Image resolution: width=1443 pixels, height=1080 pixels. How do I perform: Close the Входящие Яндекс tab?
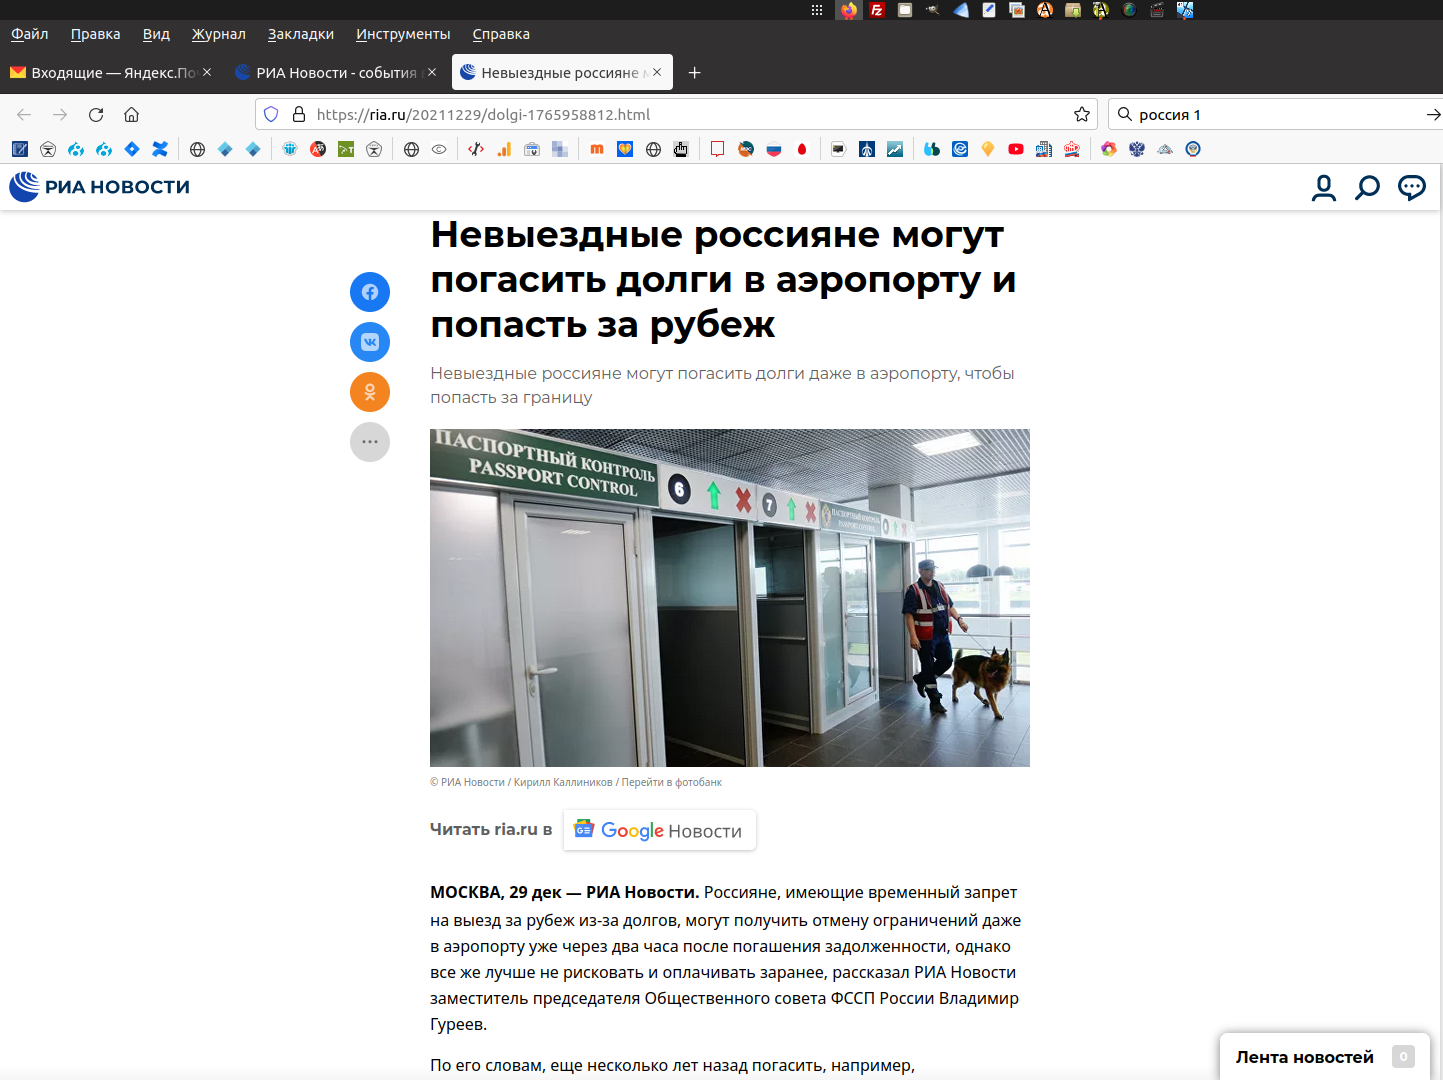click(x=207, y=72)
